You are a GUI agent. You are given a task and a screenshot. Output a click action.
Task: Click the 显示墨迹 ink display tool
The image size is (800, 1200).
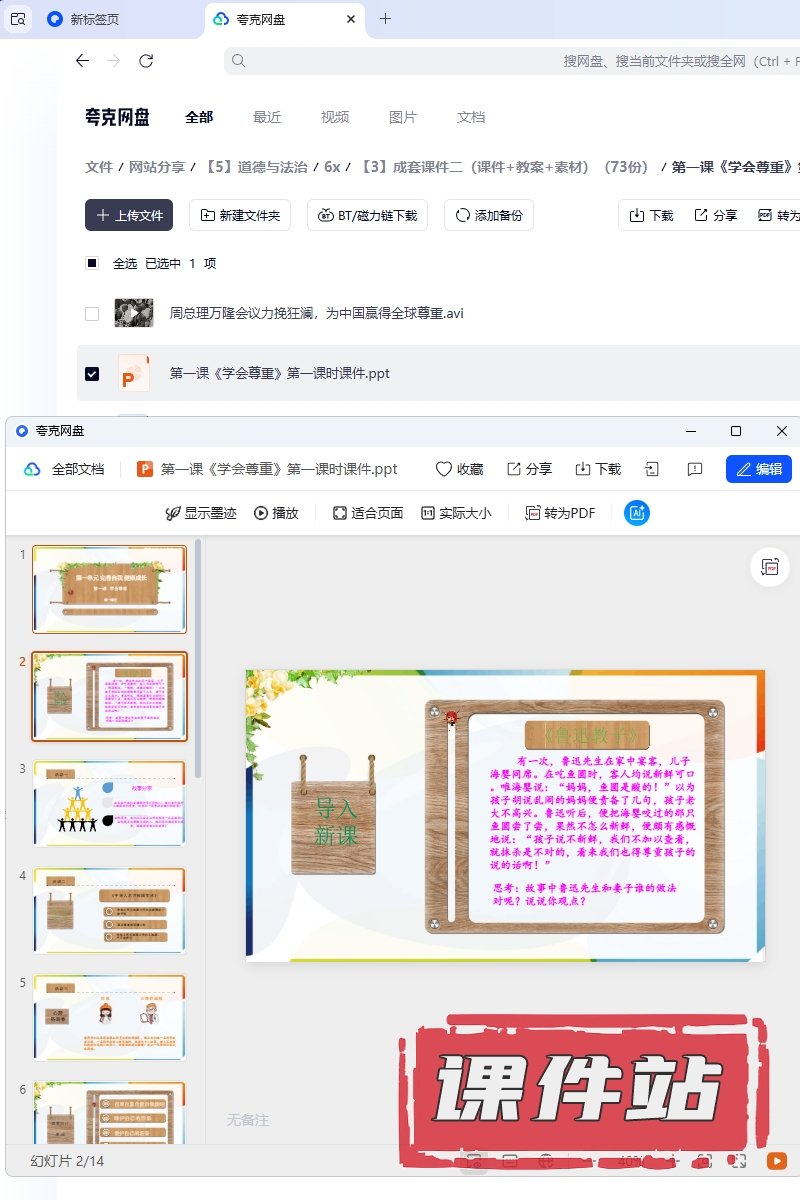click(201, 513)
